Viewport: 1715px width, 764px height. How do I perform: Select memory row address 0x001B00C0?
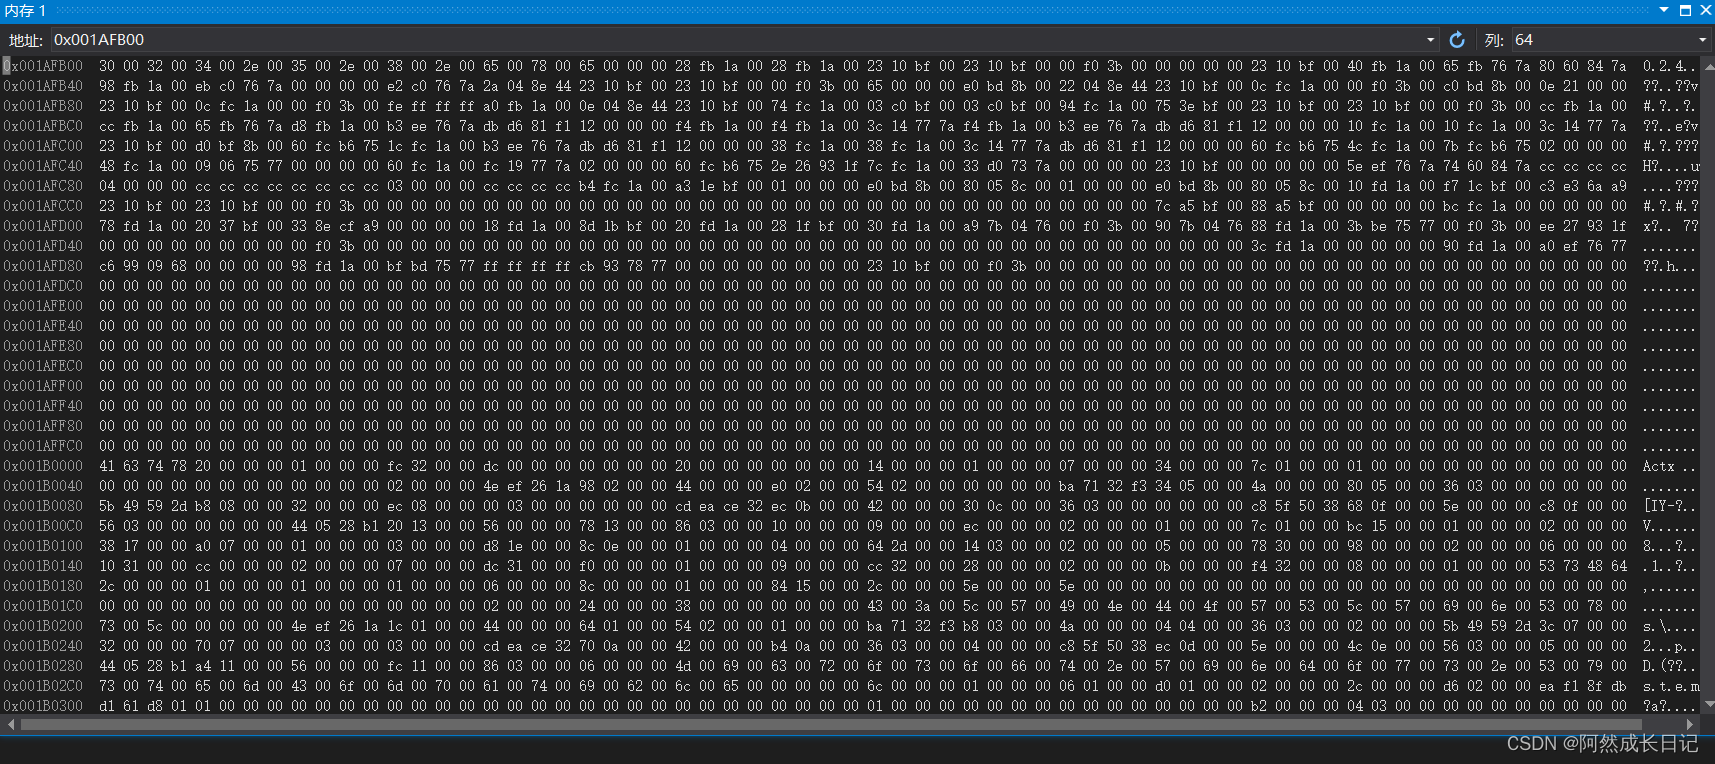click(43, 526)
